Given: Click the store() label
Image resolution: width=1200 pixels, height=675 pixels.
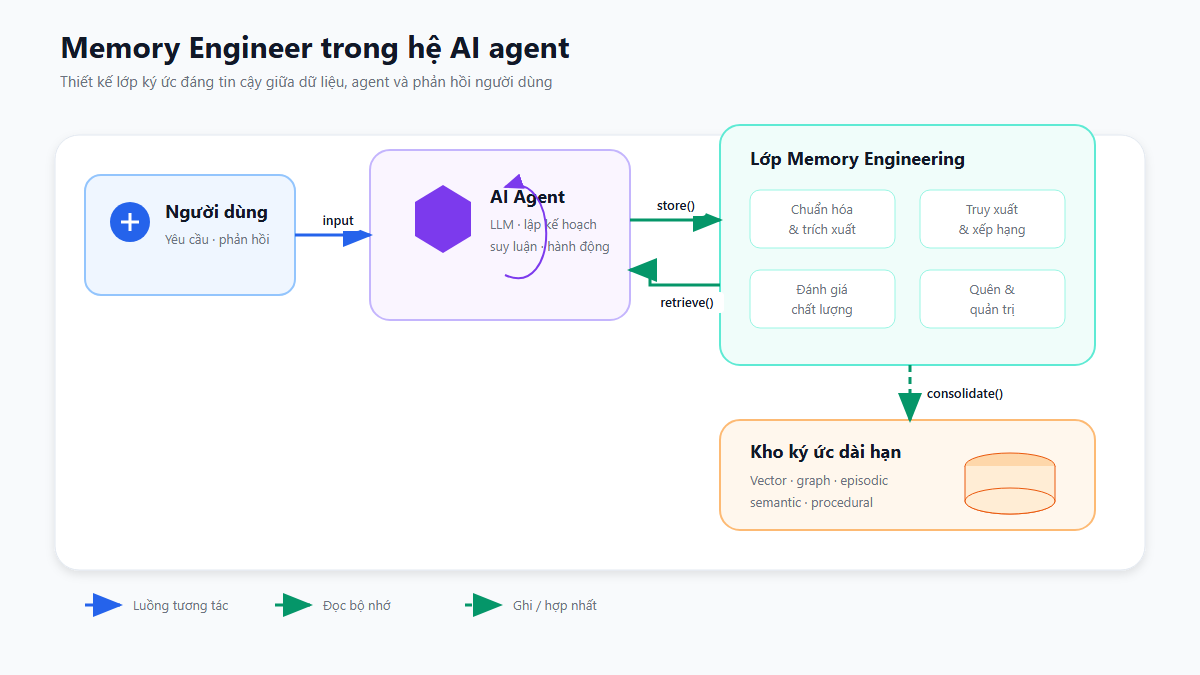Looking at the screenshot, I should coord(676,206).
